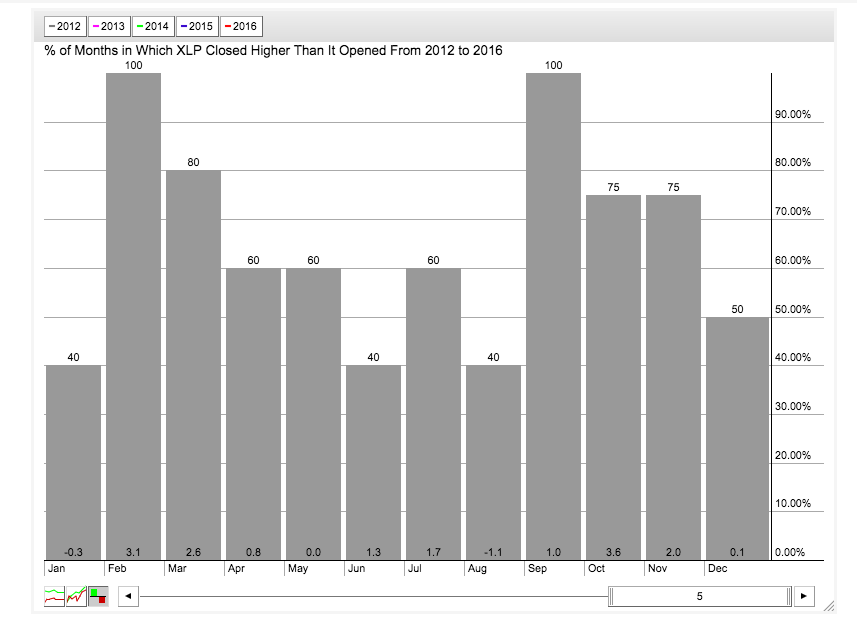
Task: Click the chart title about XLP months
Action: coord(273,50)
